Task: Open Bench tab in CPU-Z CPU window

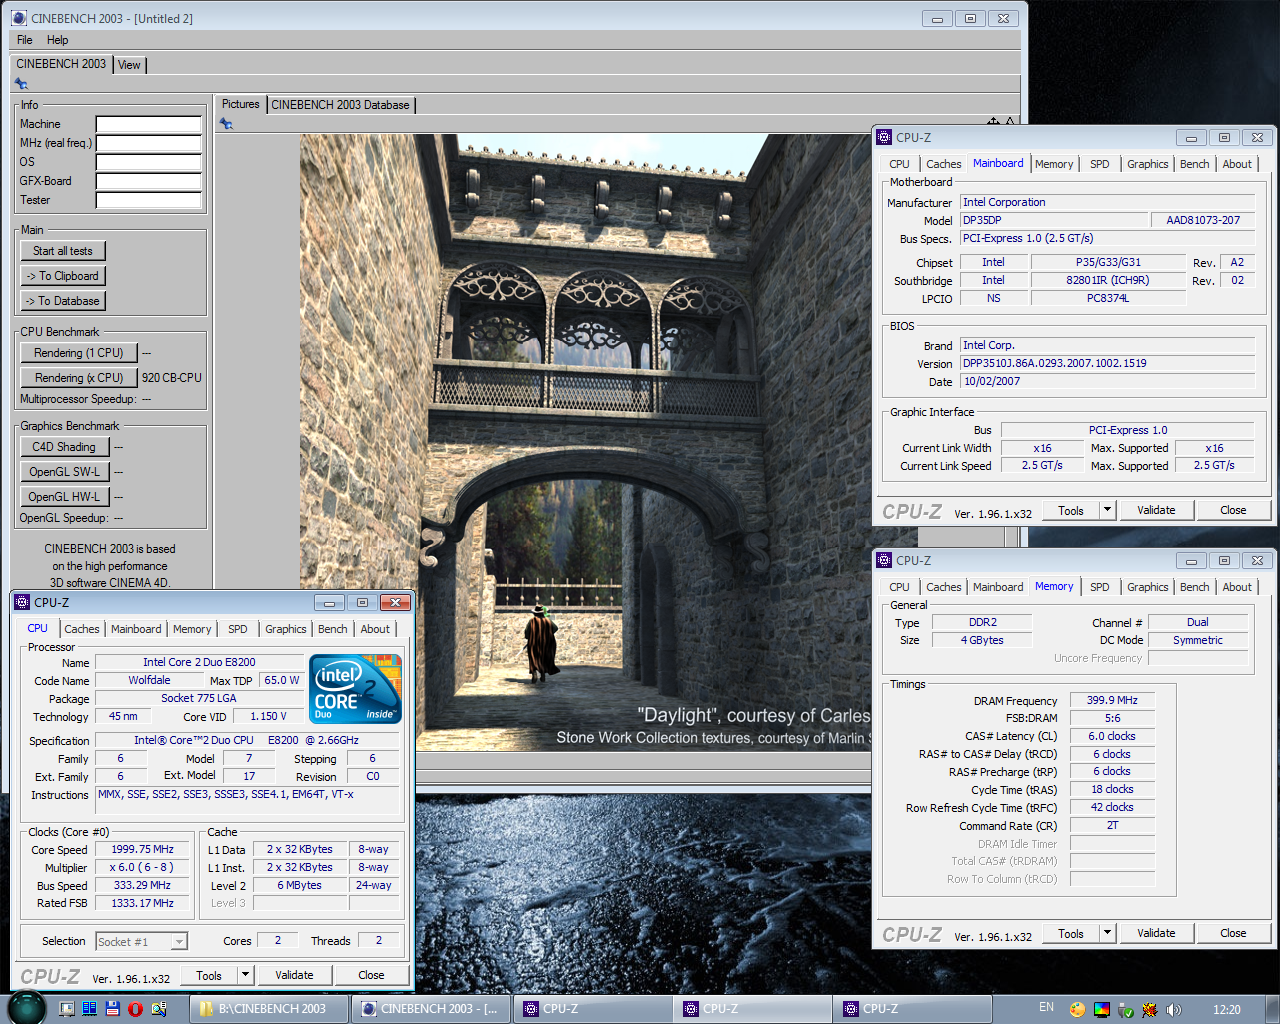Action: (x=333, y=629)
